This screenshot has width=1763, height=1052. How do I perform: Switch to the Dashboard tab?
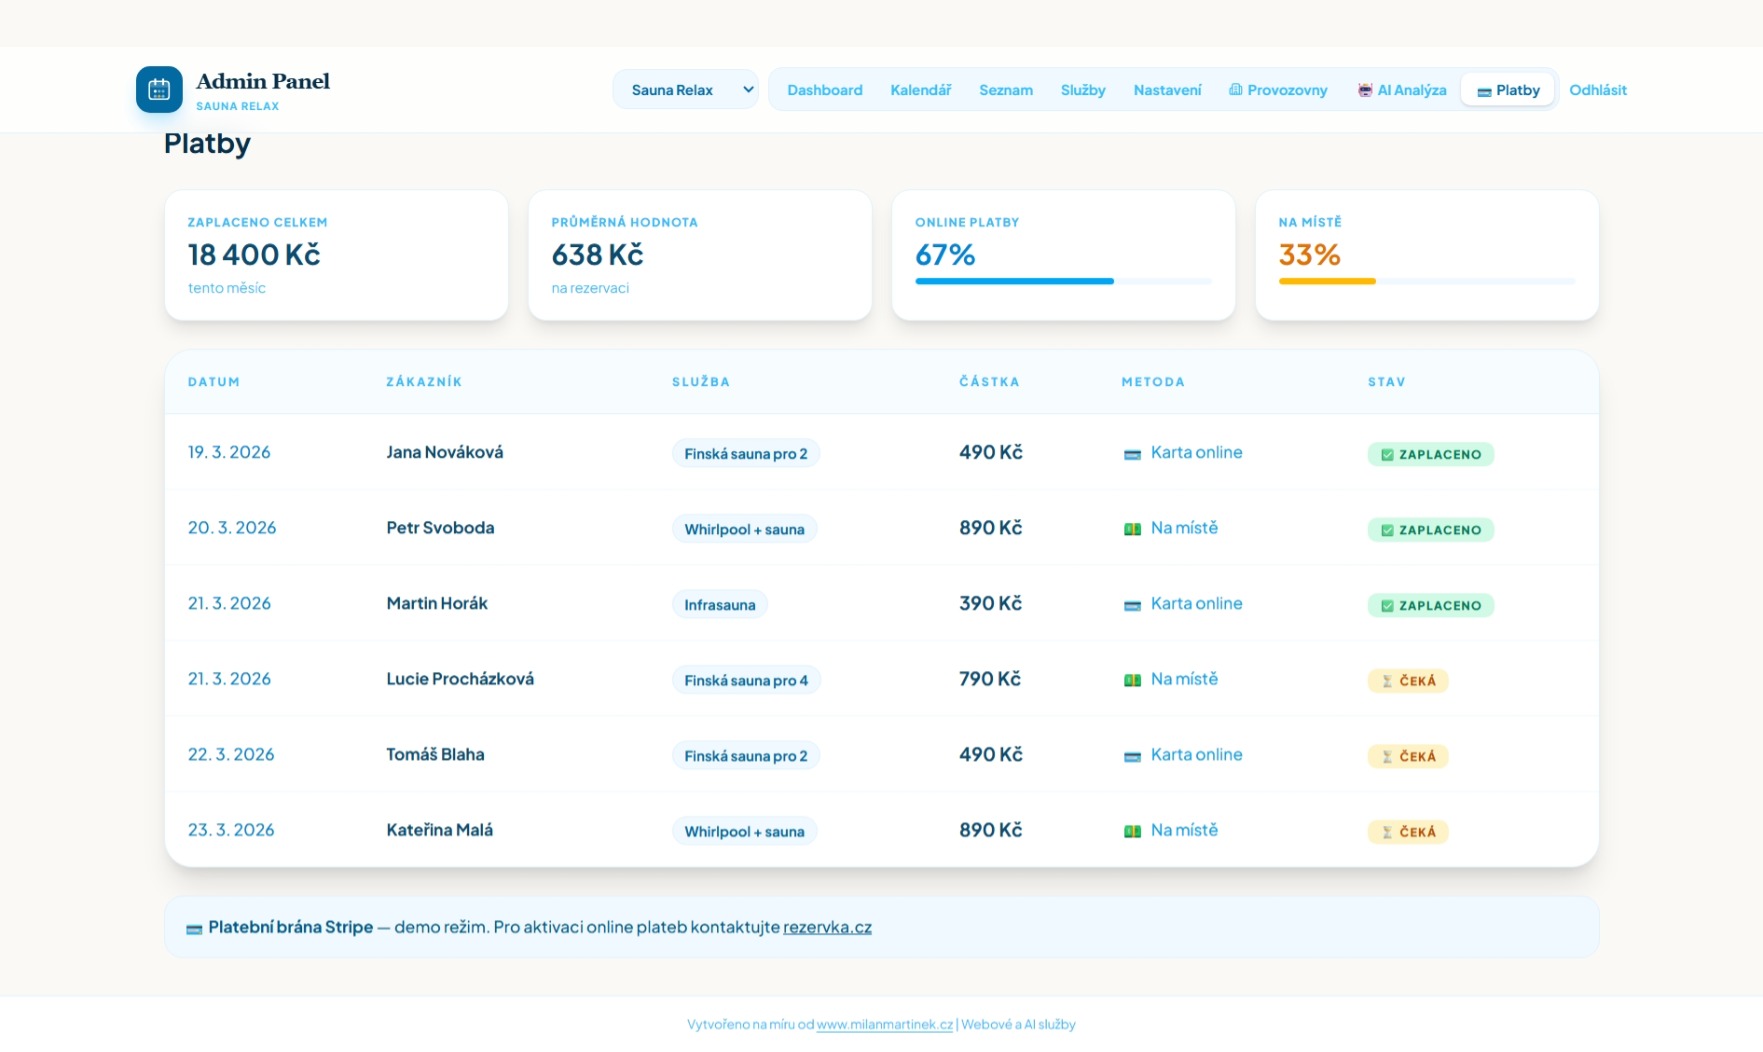824,90
